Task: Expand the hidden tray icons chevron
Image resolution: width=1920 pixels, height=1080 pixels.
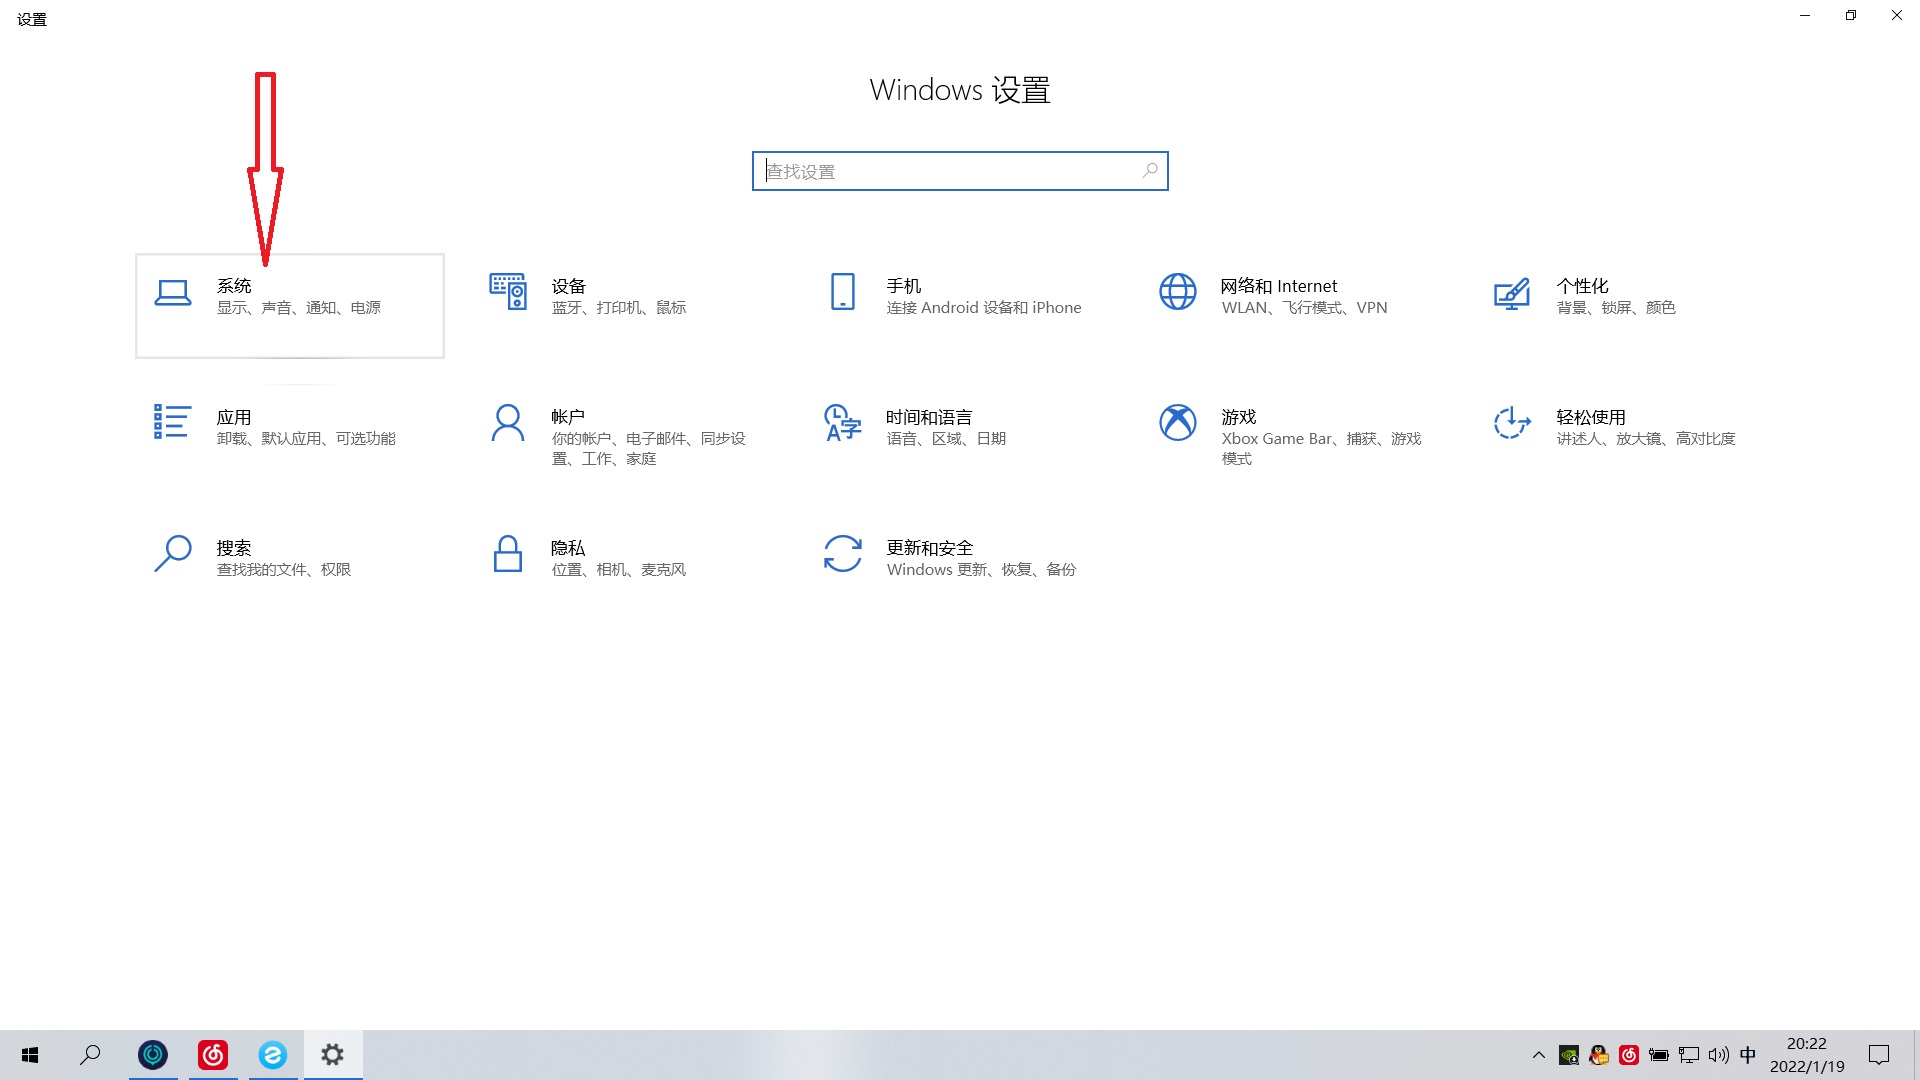Action: (1539, 1055)
